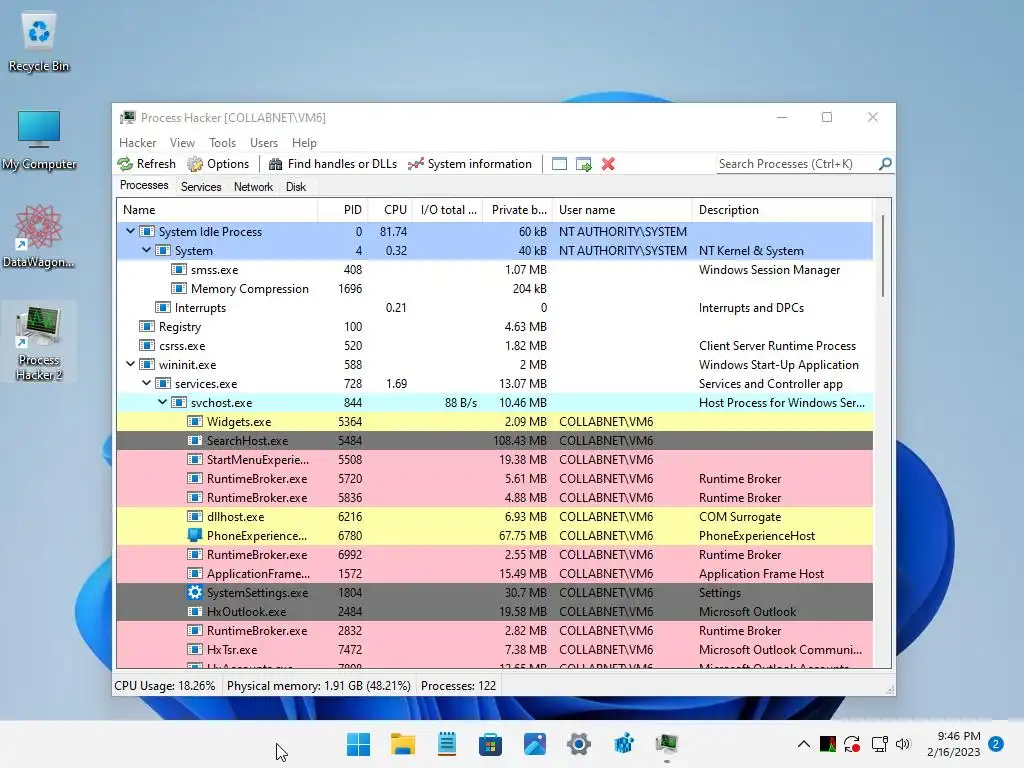Select the PhoneExperience process icon
This screenshot has height=768, width=1024.
pyautogui.click(x=195, y=536)
